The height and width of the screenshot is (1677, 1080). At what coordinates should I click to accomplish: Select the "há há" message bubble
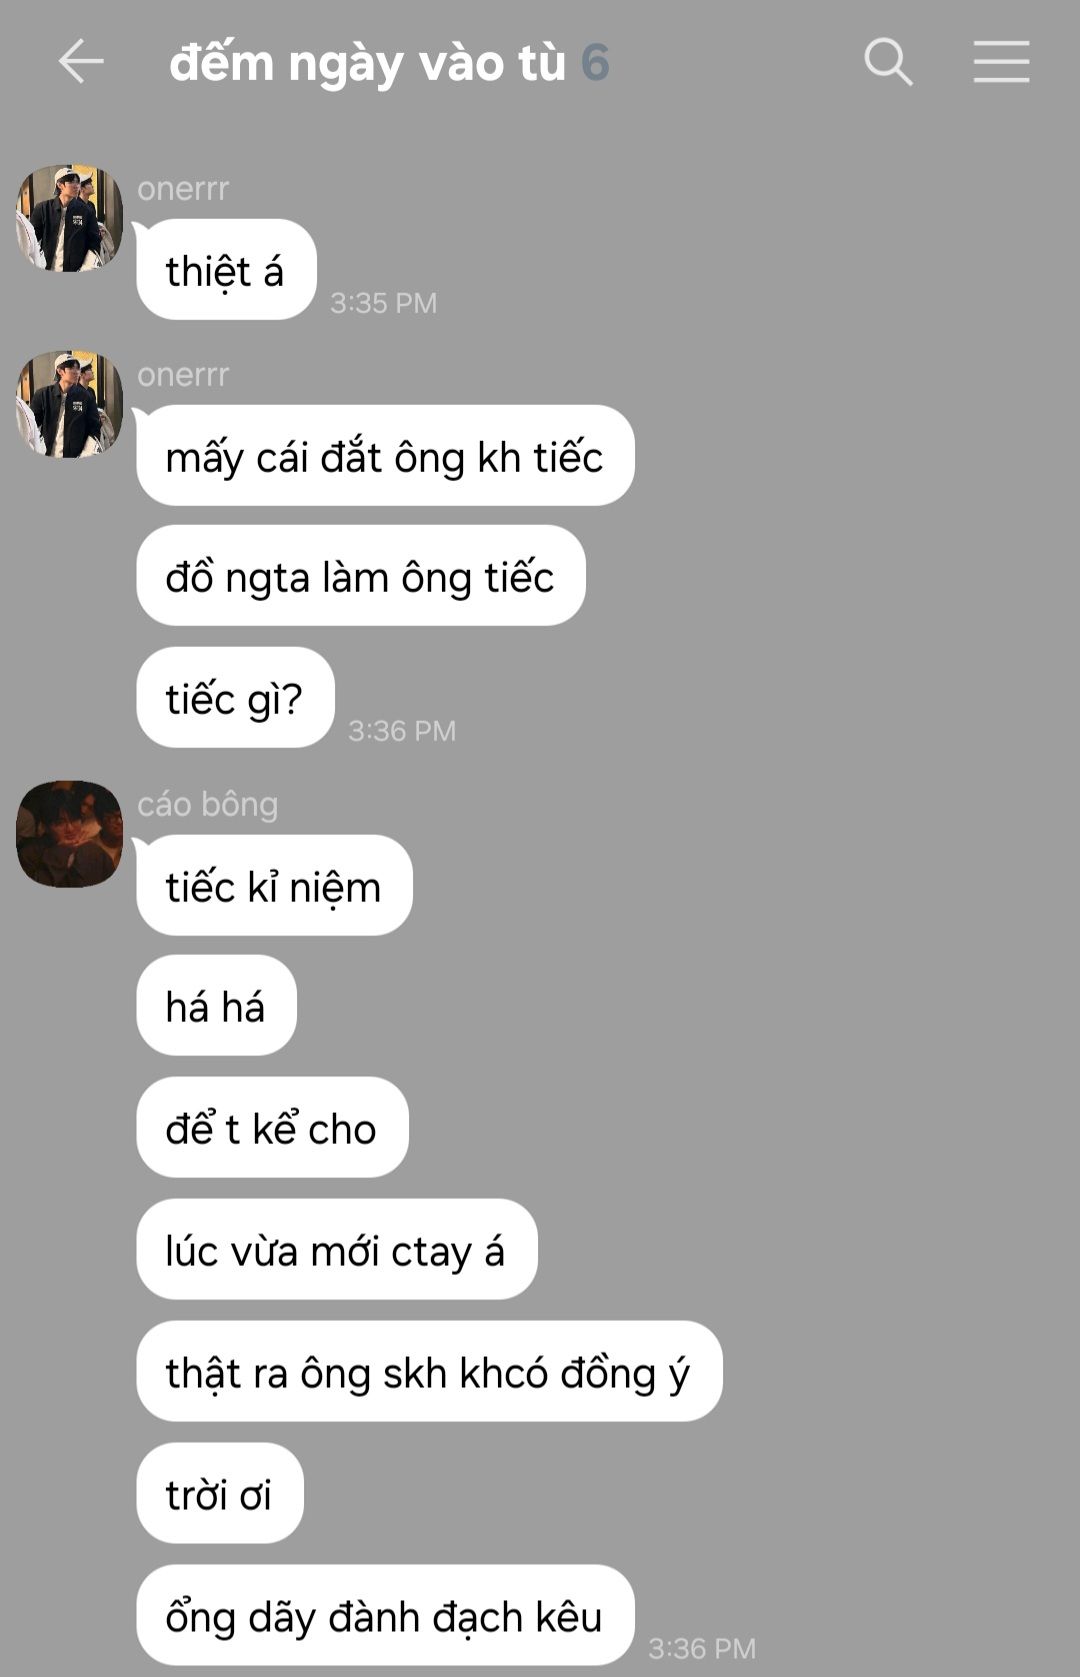tap(216, 1006)
